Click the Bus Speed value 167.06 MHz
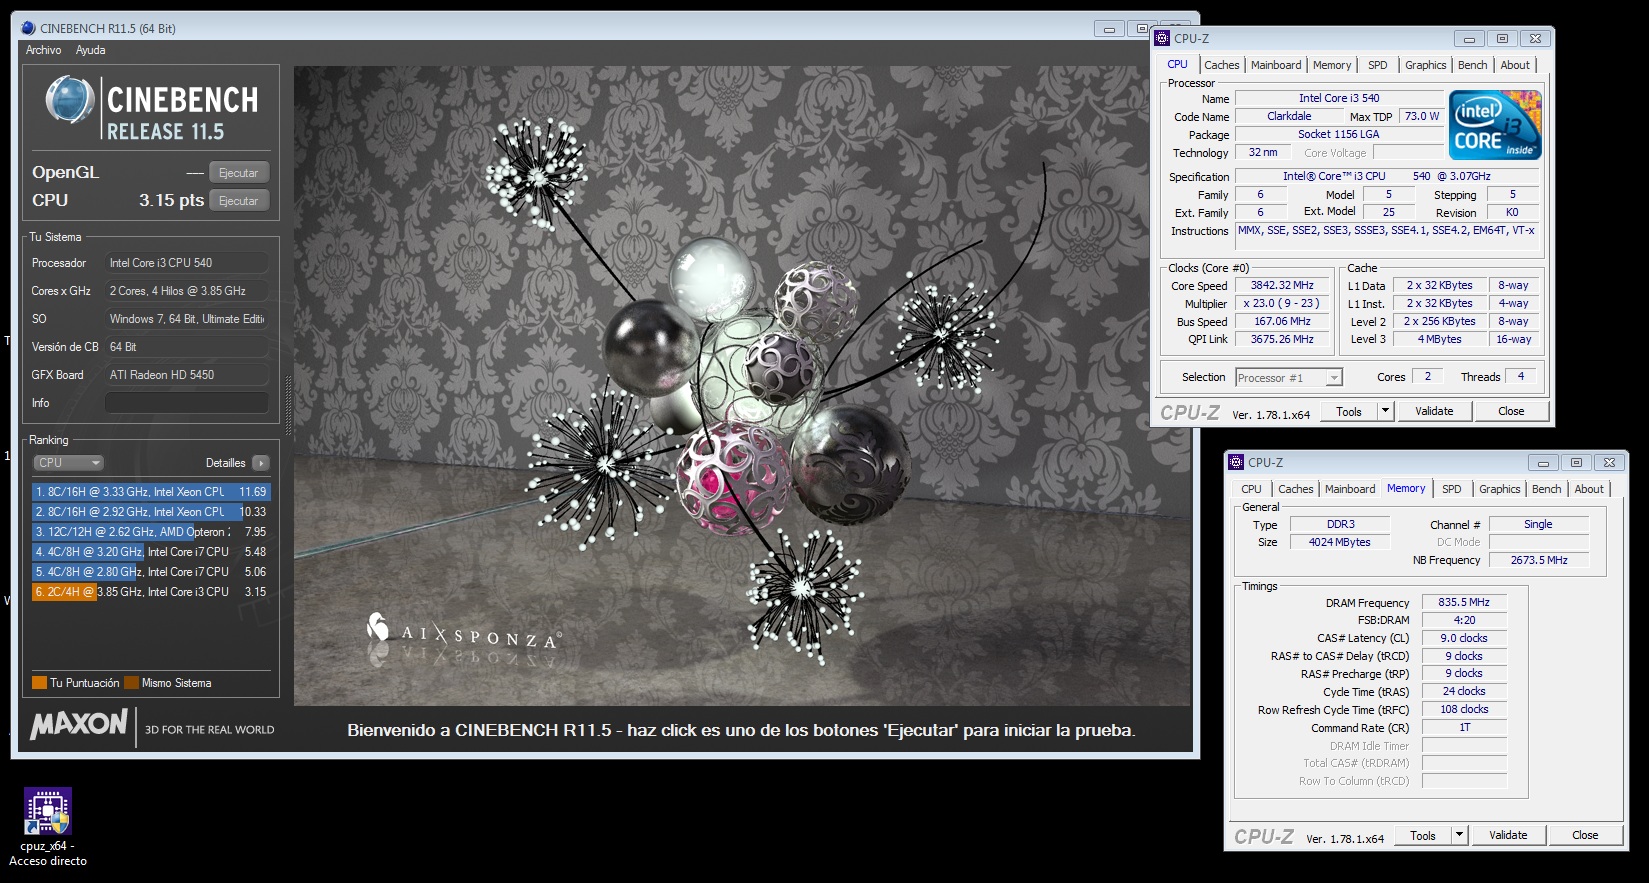Screen dimensions: 1649x883 click(x=1282, y=322)
